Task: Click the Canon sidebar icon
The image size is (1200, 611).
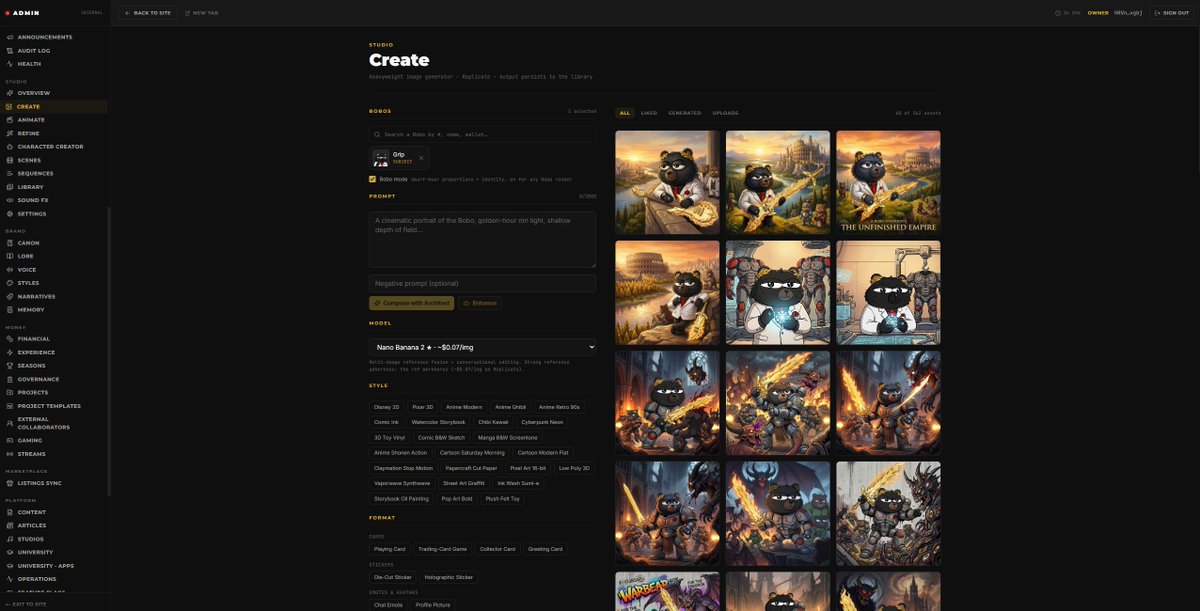Action: [9, 243]
